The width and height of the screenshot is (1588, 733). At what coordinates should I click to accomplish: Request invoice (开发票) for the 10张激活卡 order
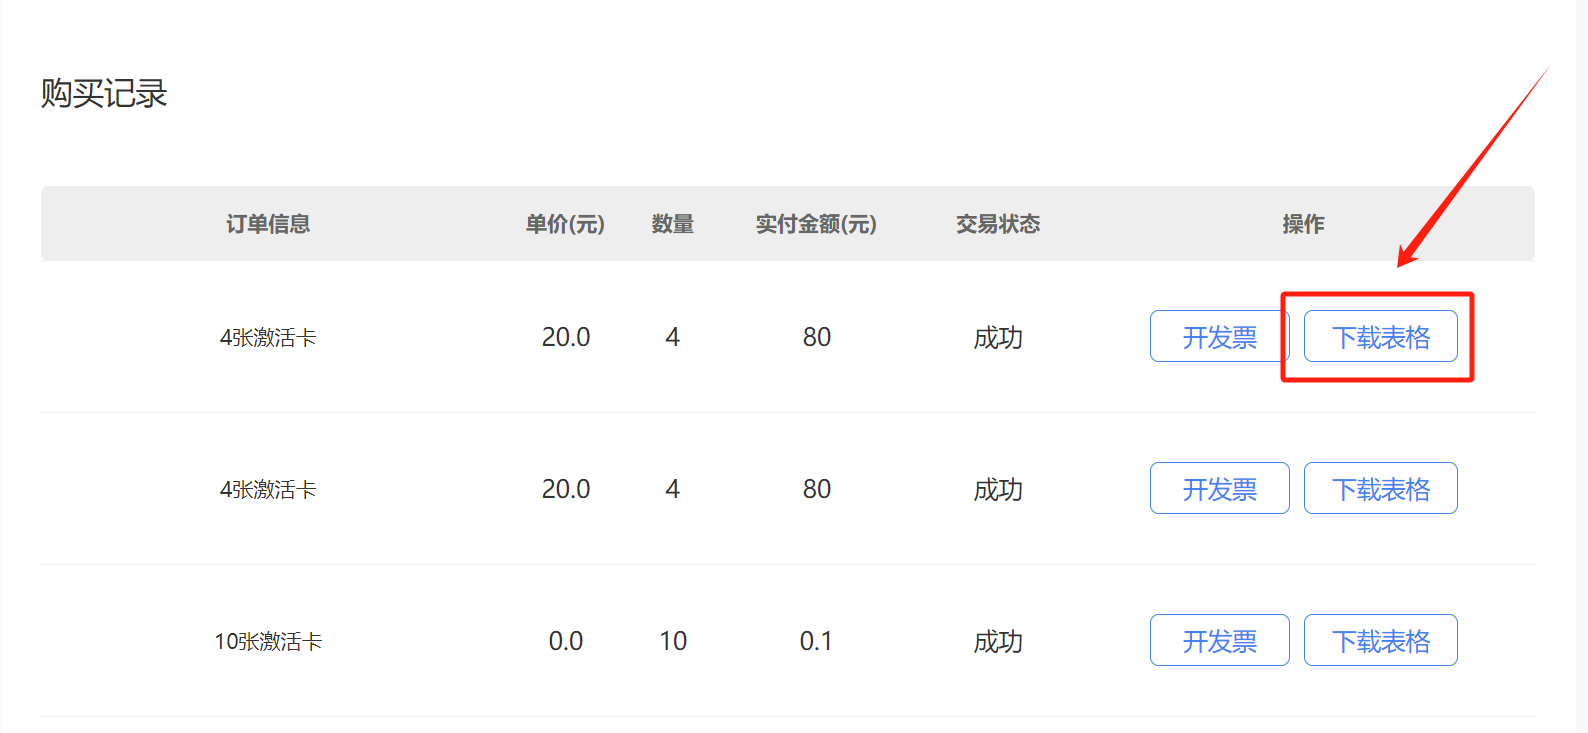(1219, 641)
